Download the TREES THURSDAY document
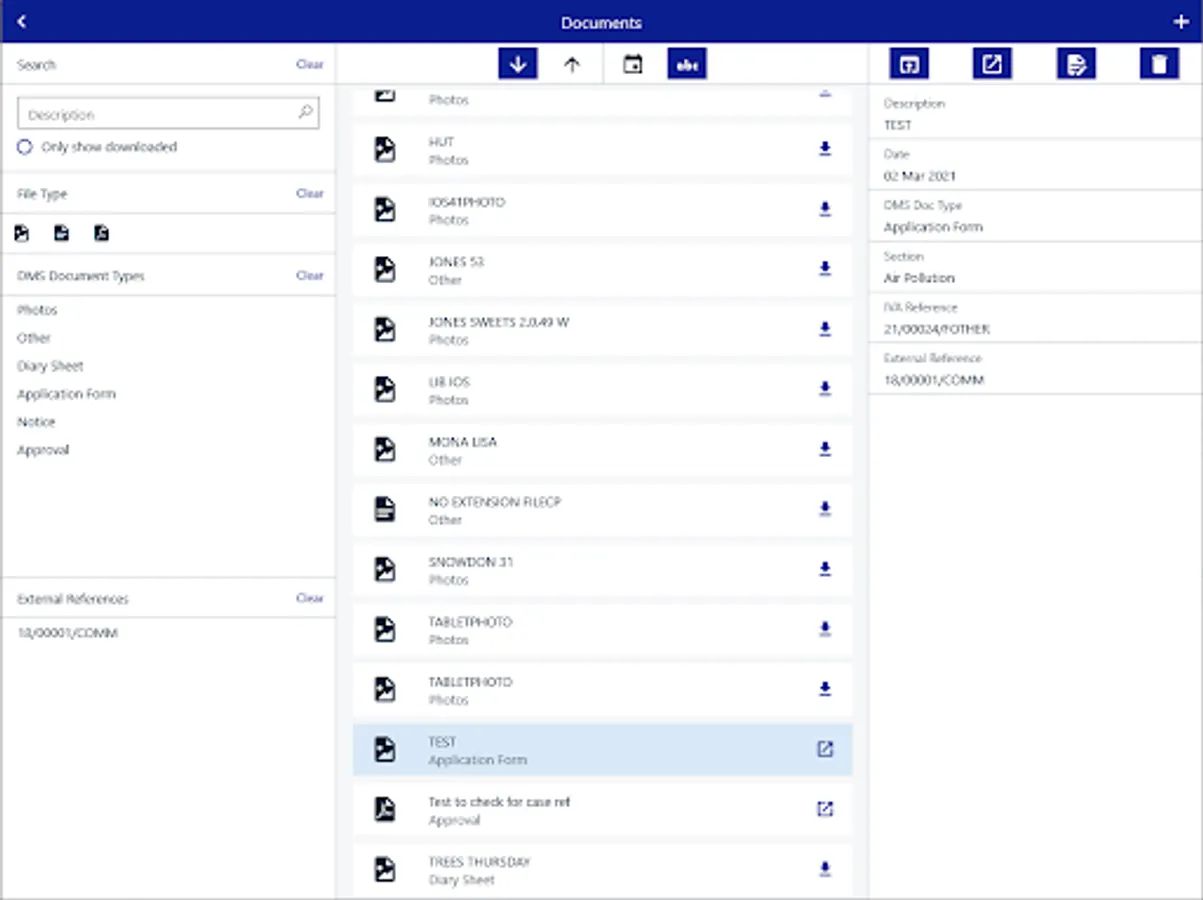1203x900 pixels. (825, 869)
